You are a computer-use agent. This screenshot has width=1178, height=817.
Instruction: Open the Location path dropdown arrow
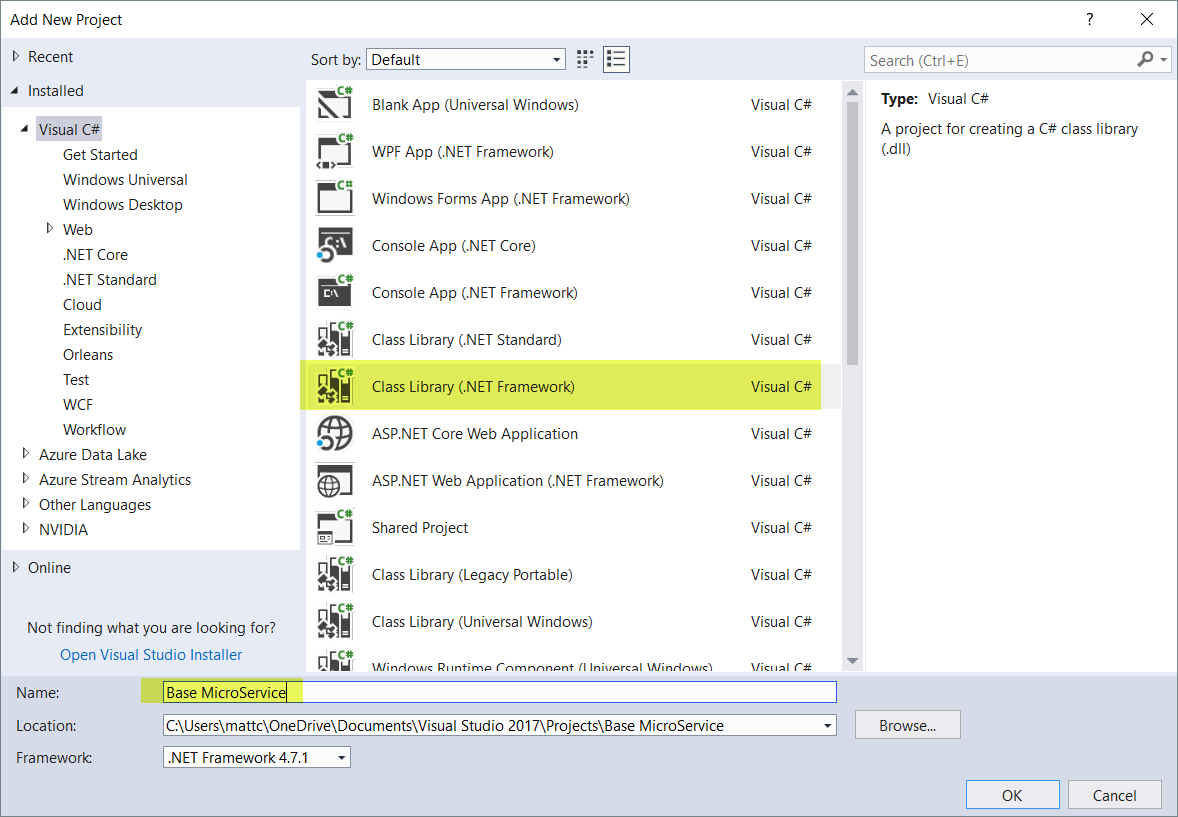click(827, 726)
